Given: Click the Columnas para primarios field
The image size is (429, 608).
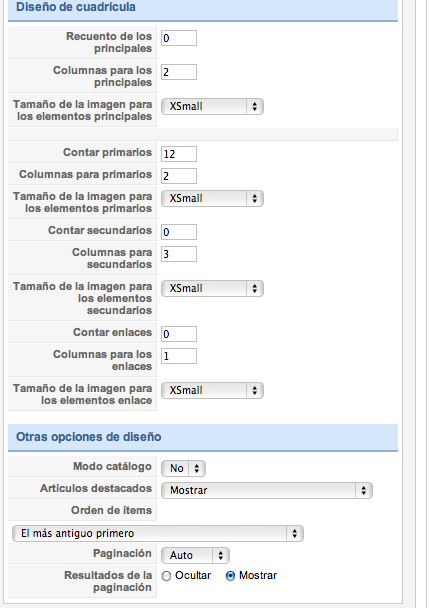Looking at the screenshot, I should [x=179, y=176].
